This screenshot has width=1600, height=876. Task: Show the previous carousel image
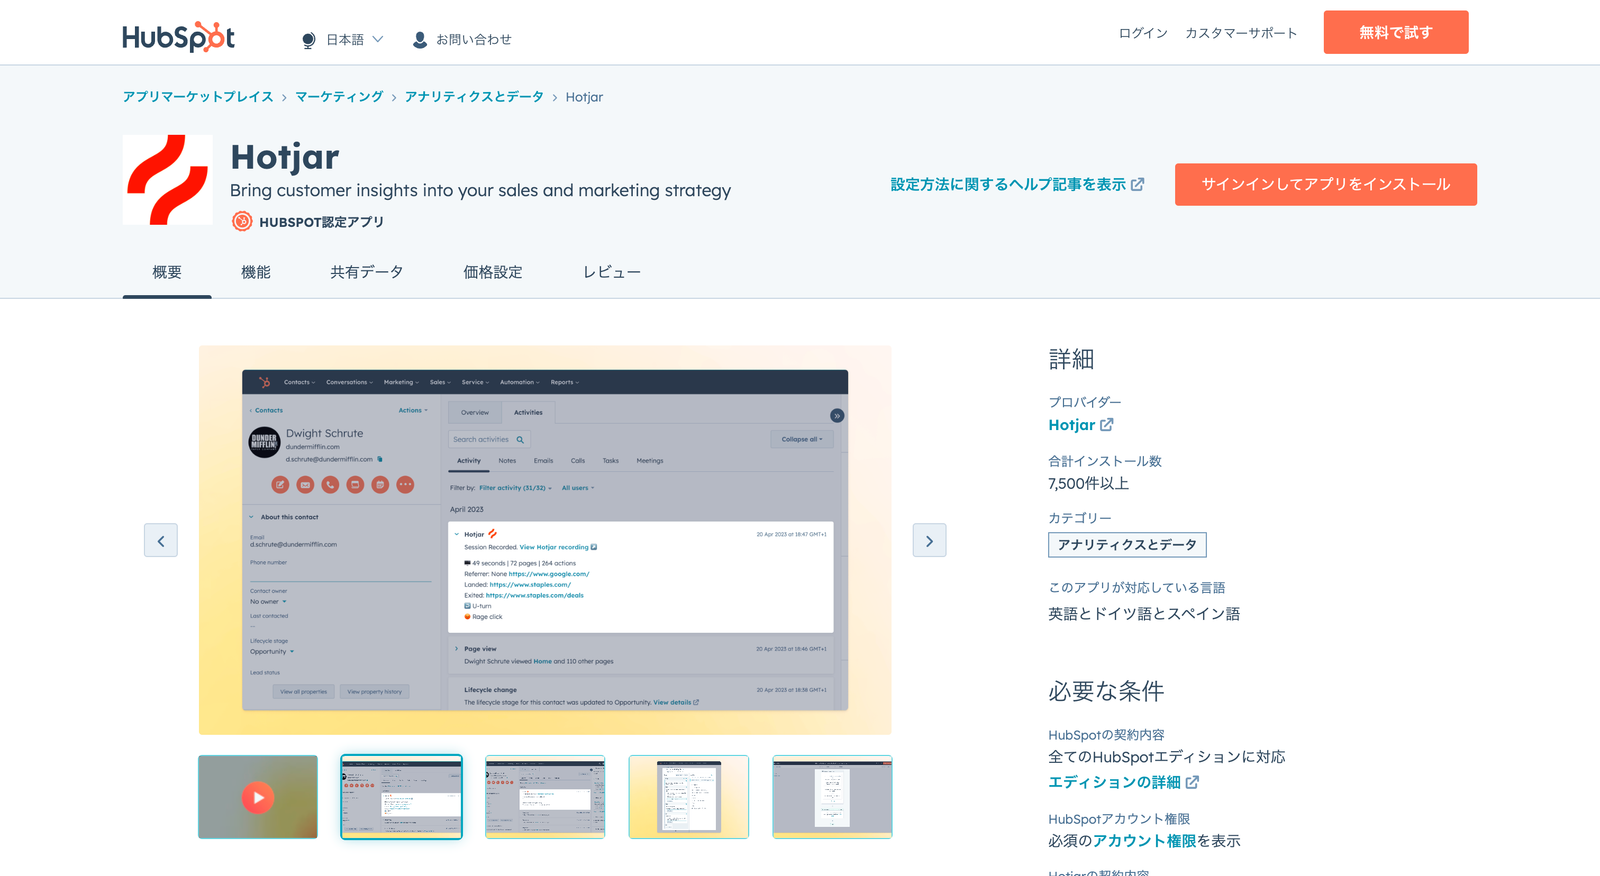(161, 540)
